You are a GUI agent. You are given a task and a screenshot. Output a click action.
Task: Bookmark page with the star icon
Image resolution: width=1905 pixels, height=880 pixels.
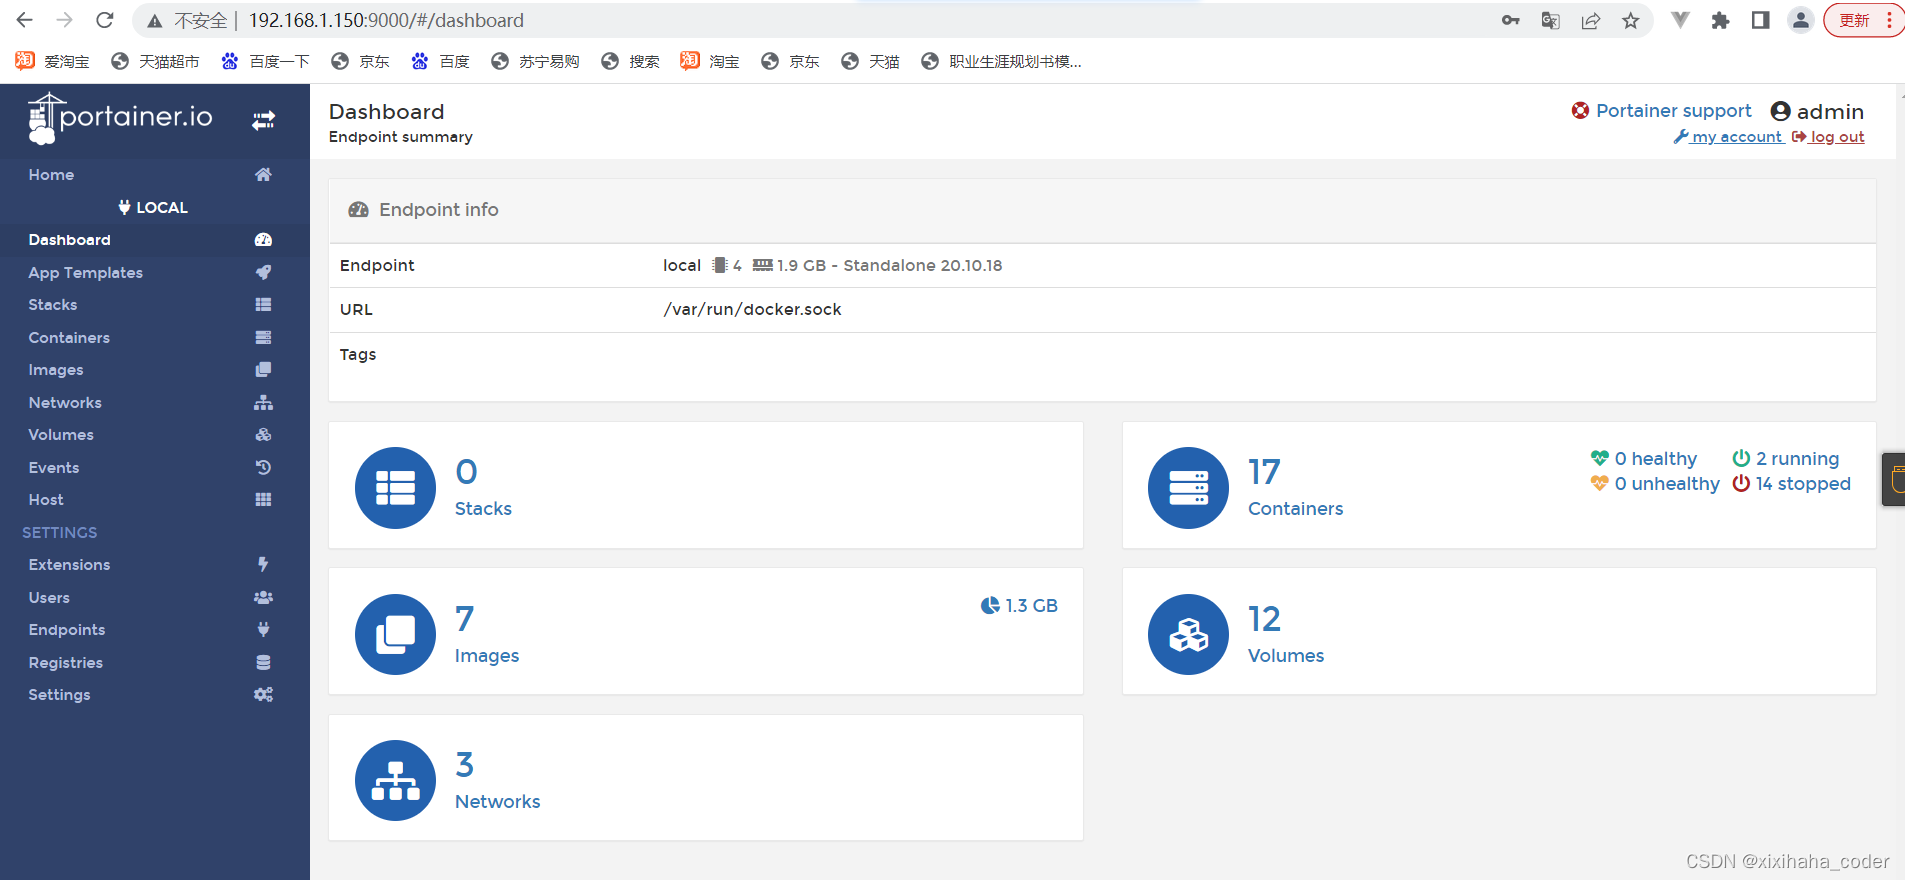pos(1630,21)
